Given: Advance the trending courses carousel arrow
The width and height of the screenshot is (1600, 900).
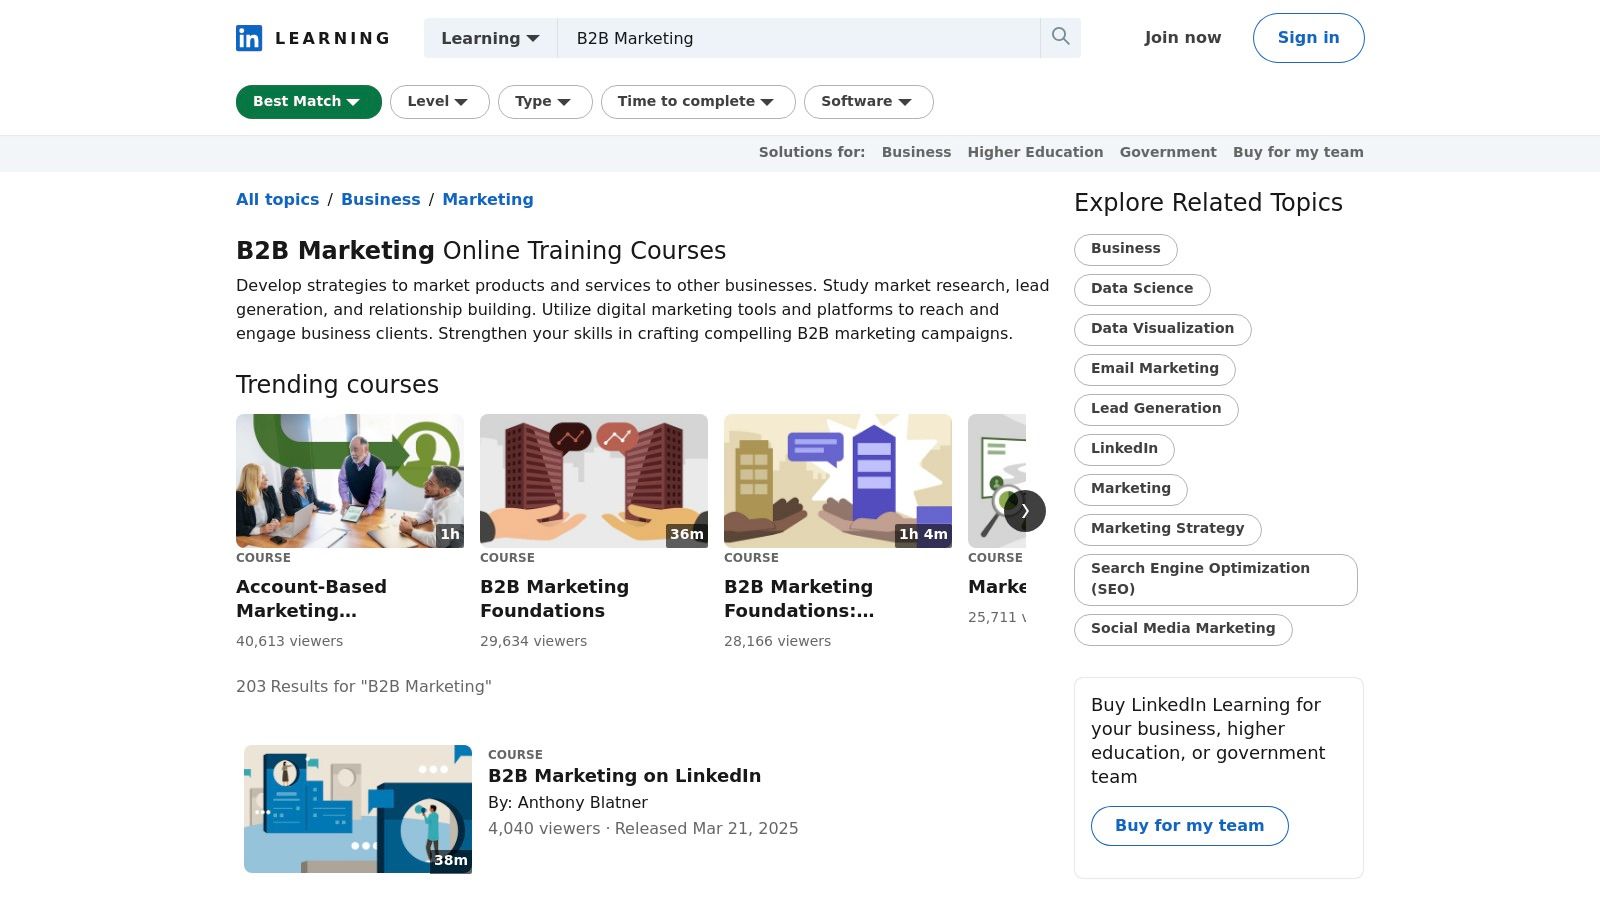Looking at the screenshot, I should (1025, 510).
